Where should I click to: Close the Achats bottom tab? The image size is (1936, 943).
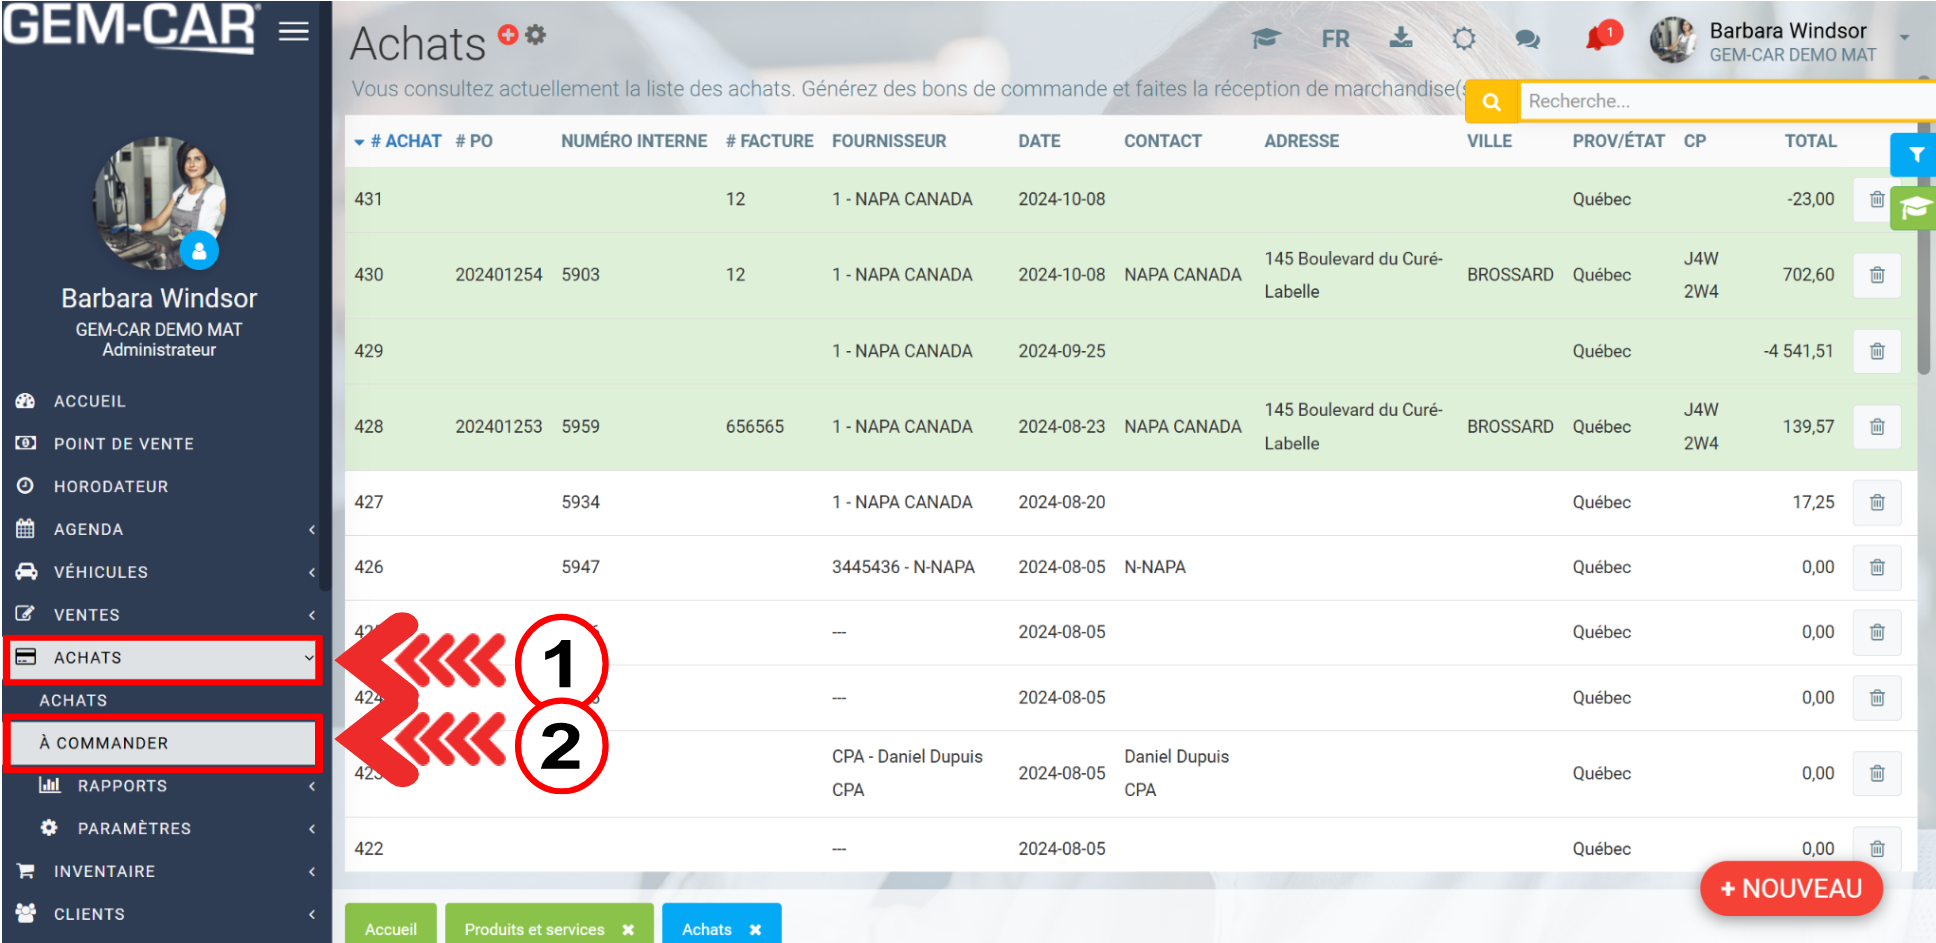(755, 930)
